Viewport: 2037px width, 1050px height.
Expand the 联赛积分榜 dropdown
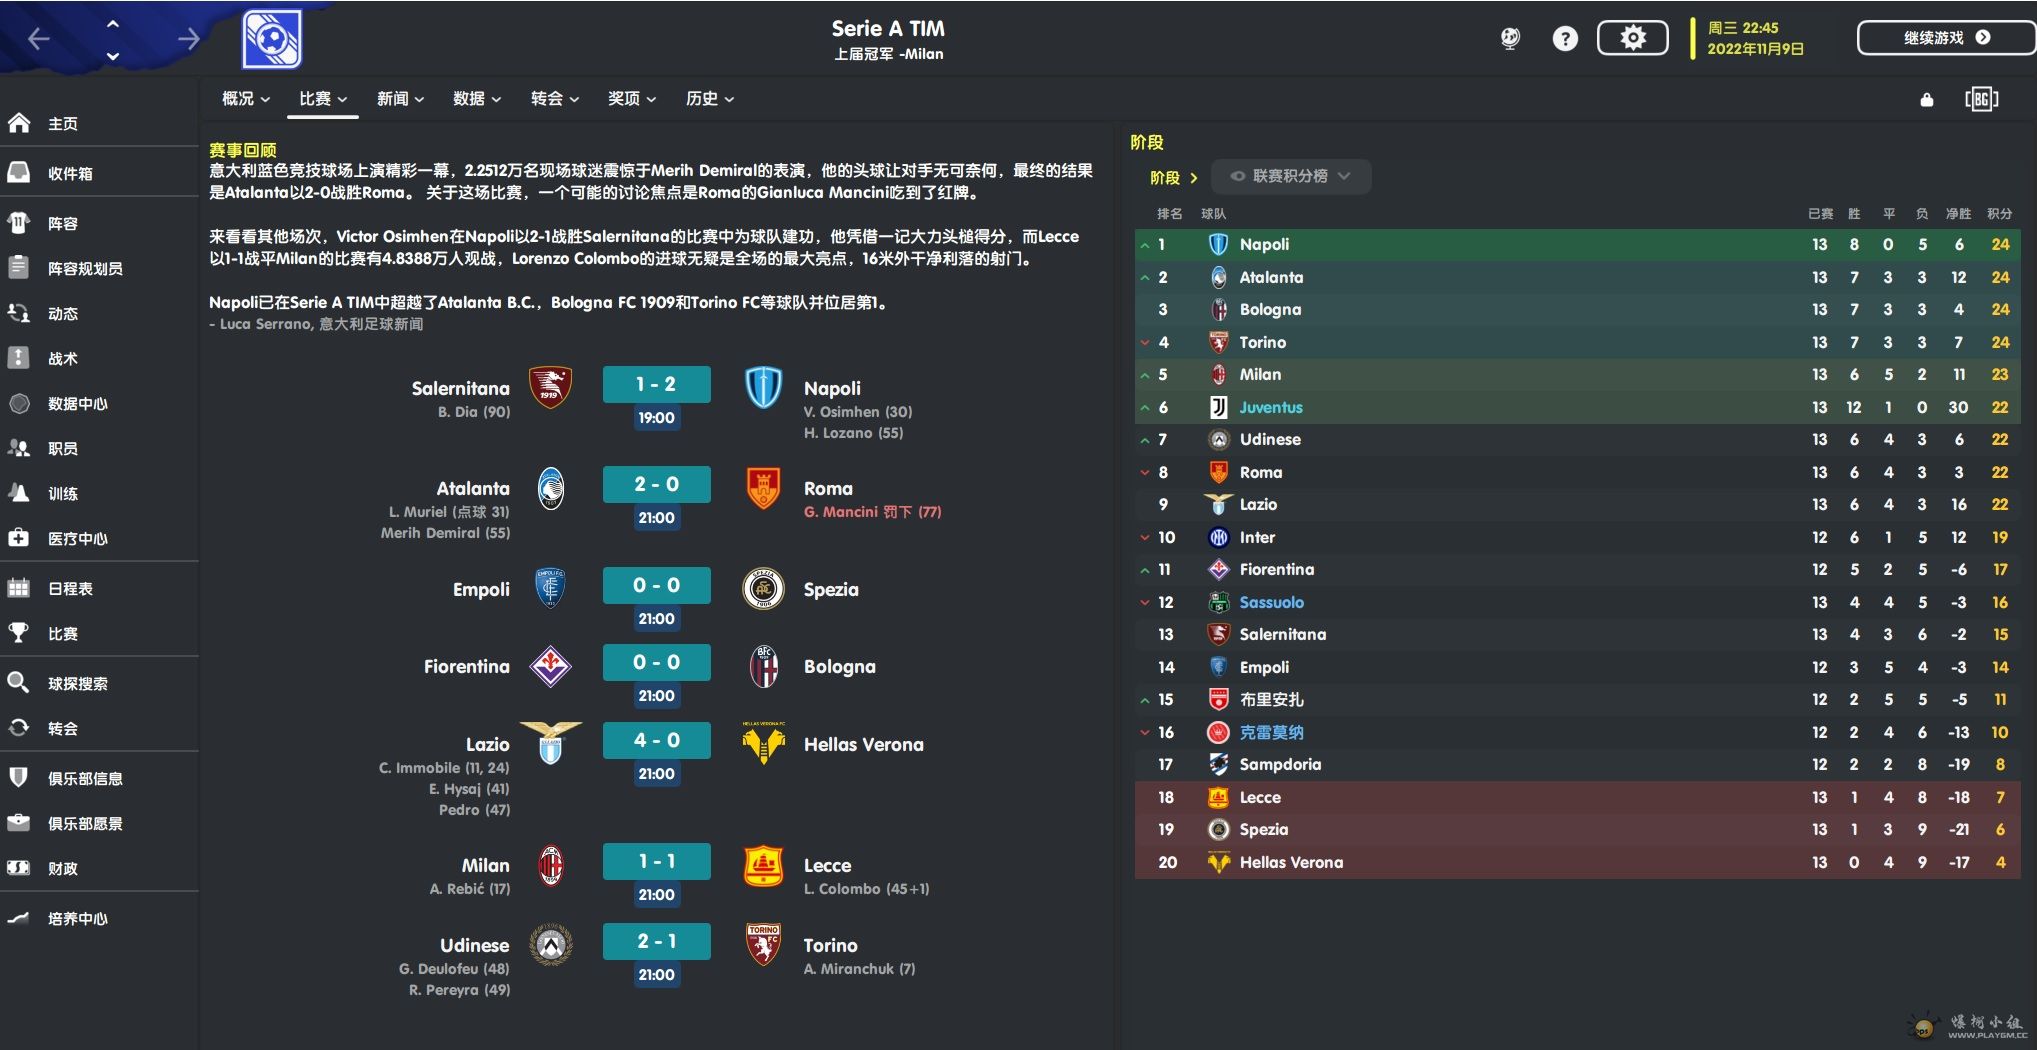point(1290,176)
